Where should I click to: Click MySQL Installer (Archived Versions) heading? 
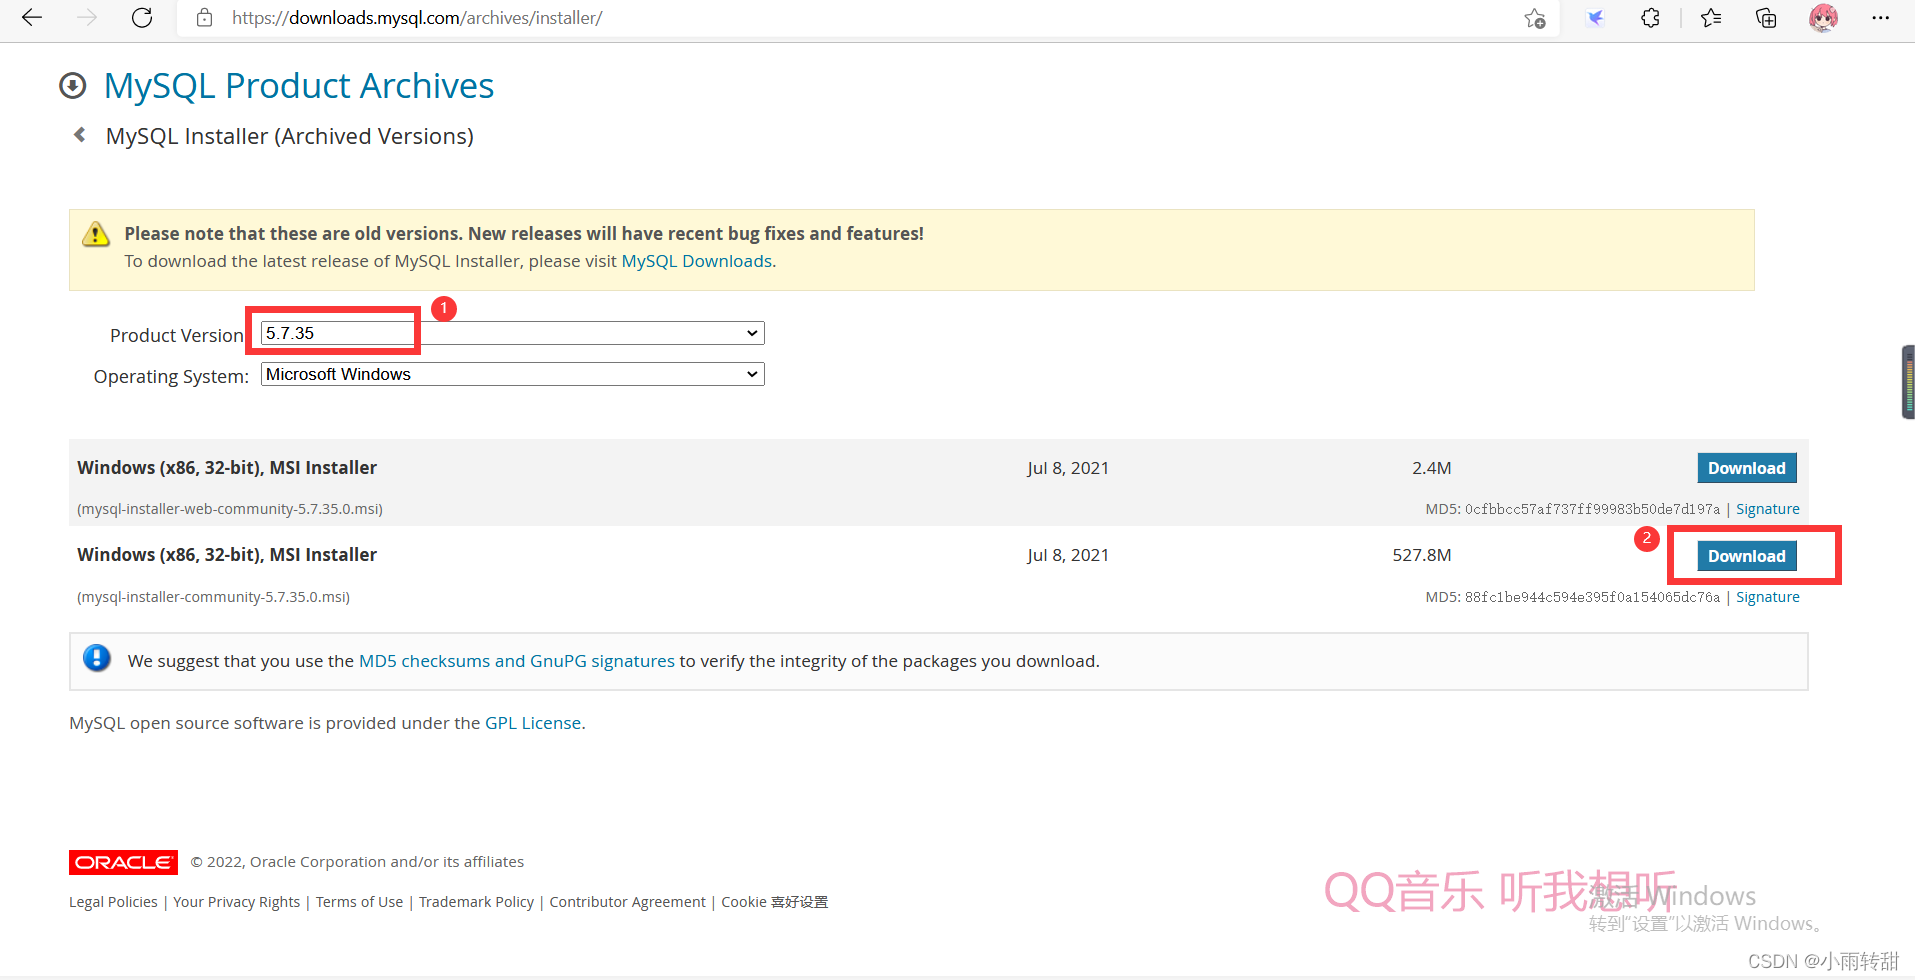click(290, 136)
